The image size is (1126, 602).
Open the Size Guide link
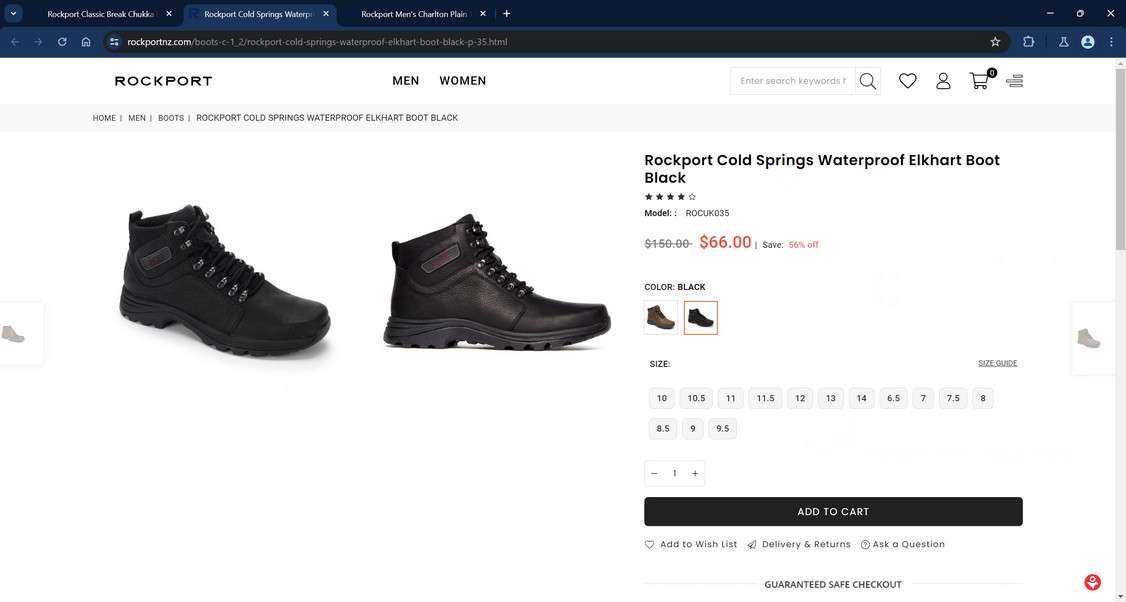tap(997, 363)
